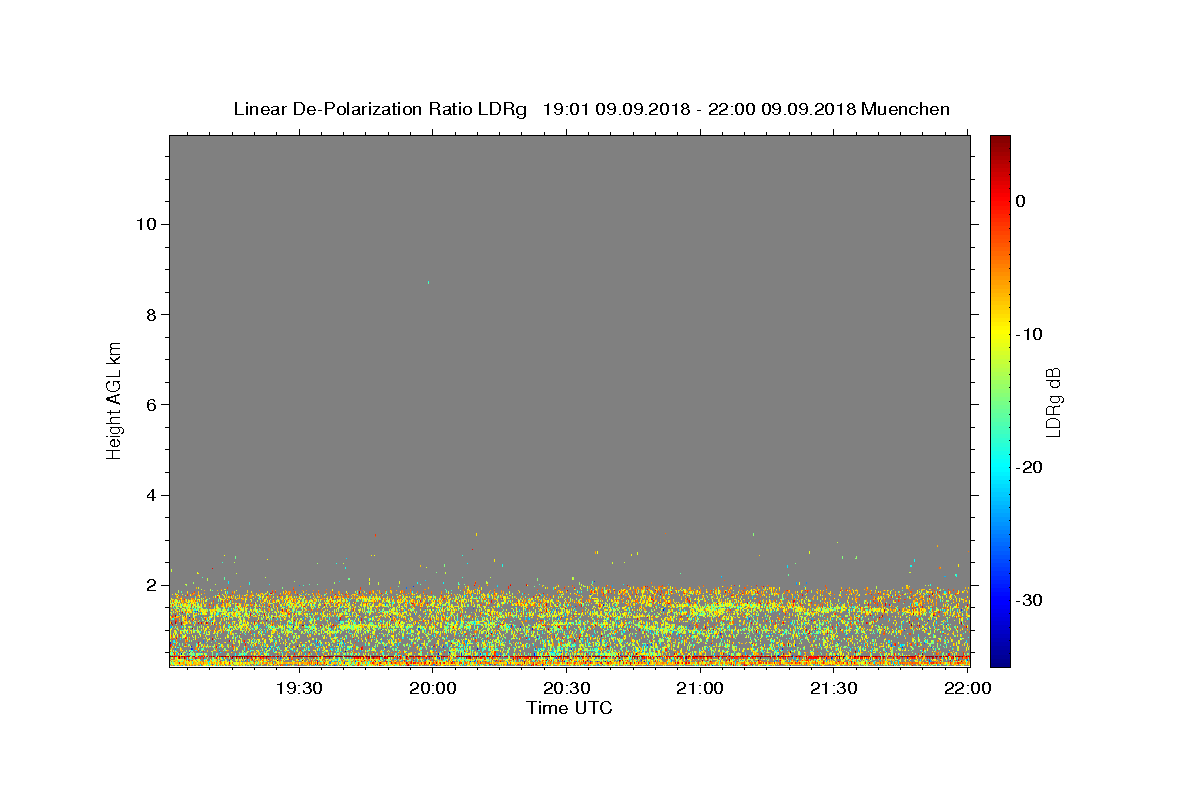
Task: Click the 'Time UTC' axis label
Action: [x=569, y=708]
